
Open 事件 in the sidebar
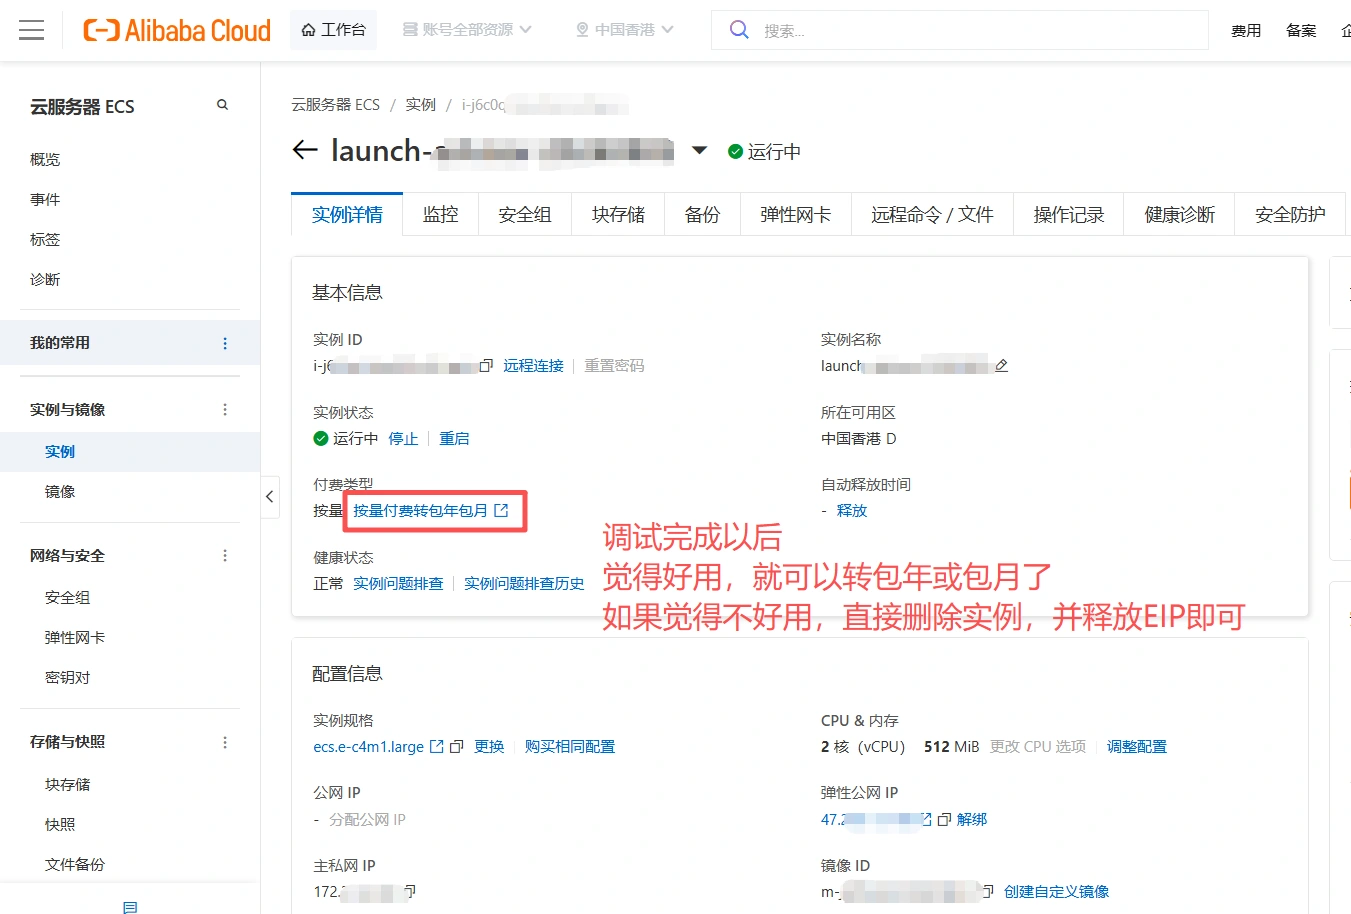pos(45,200)
